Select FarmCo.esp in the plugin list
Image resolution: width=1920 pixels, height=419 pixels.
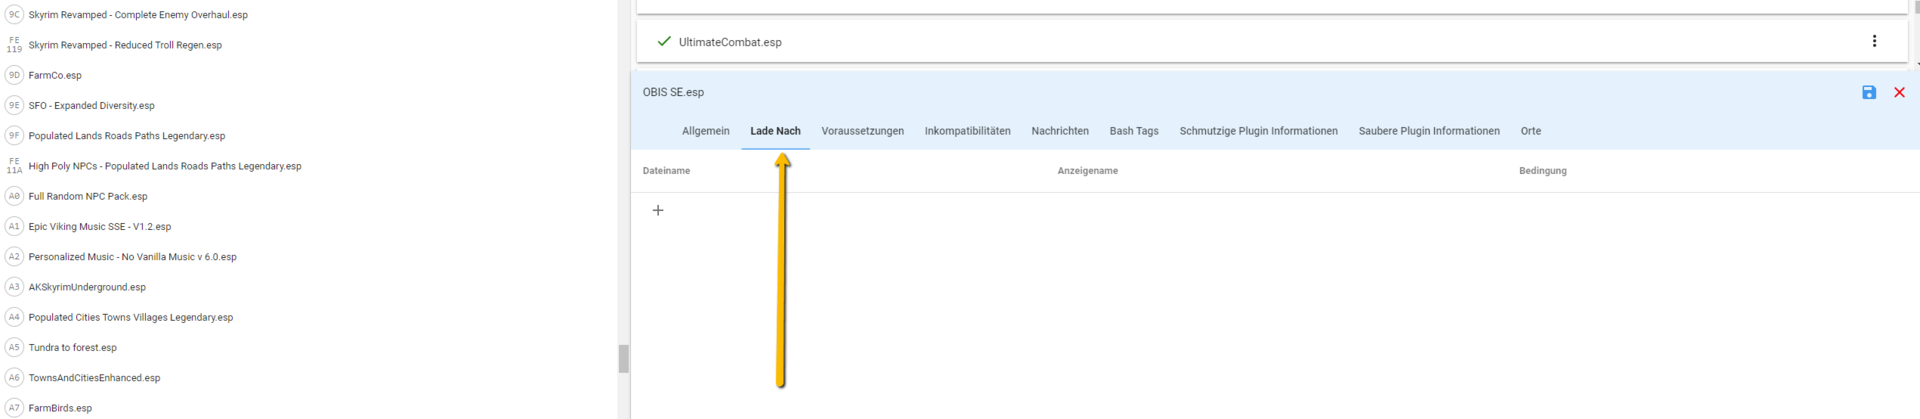(x=55, y=75)
